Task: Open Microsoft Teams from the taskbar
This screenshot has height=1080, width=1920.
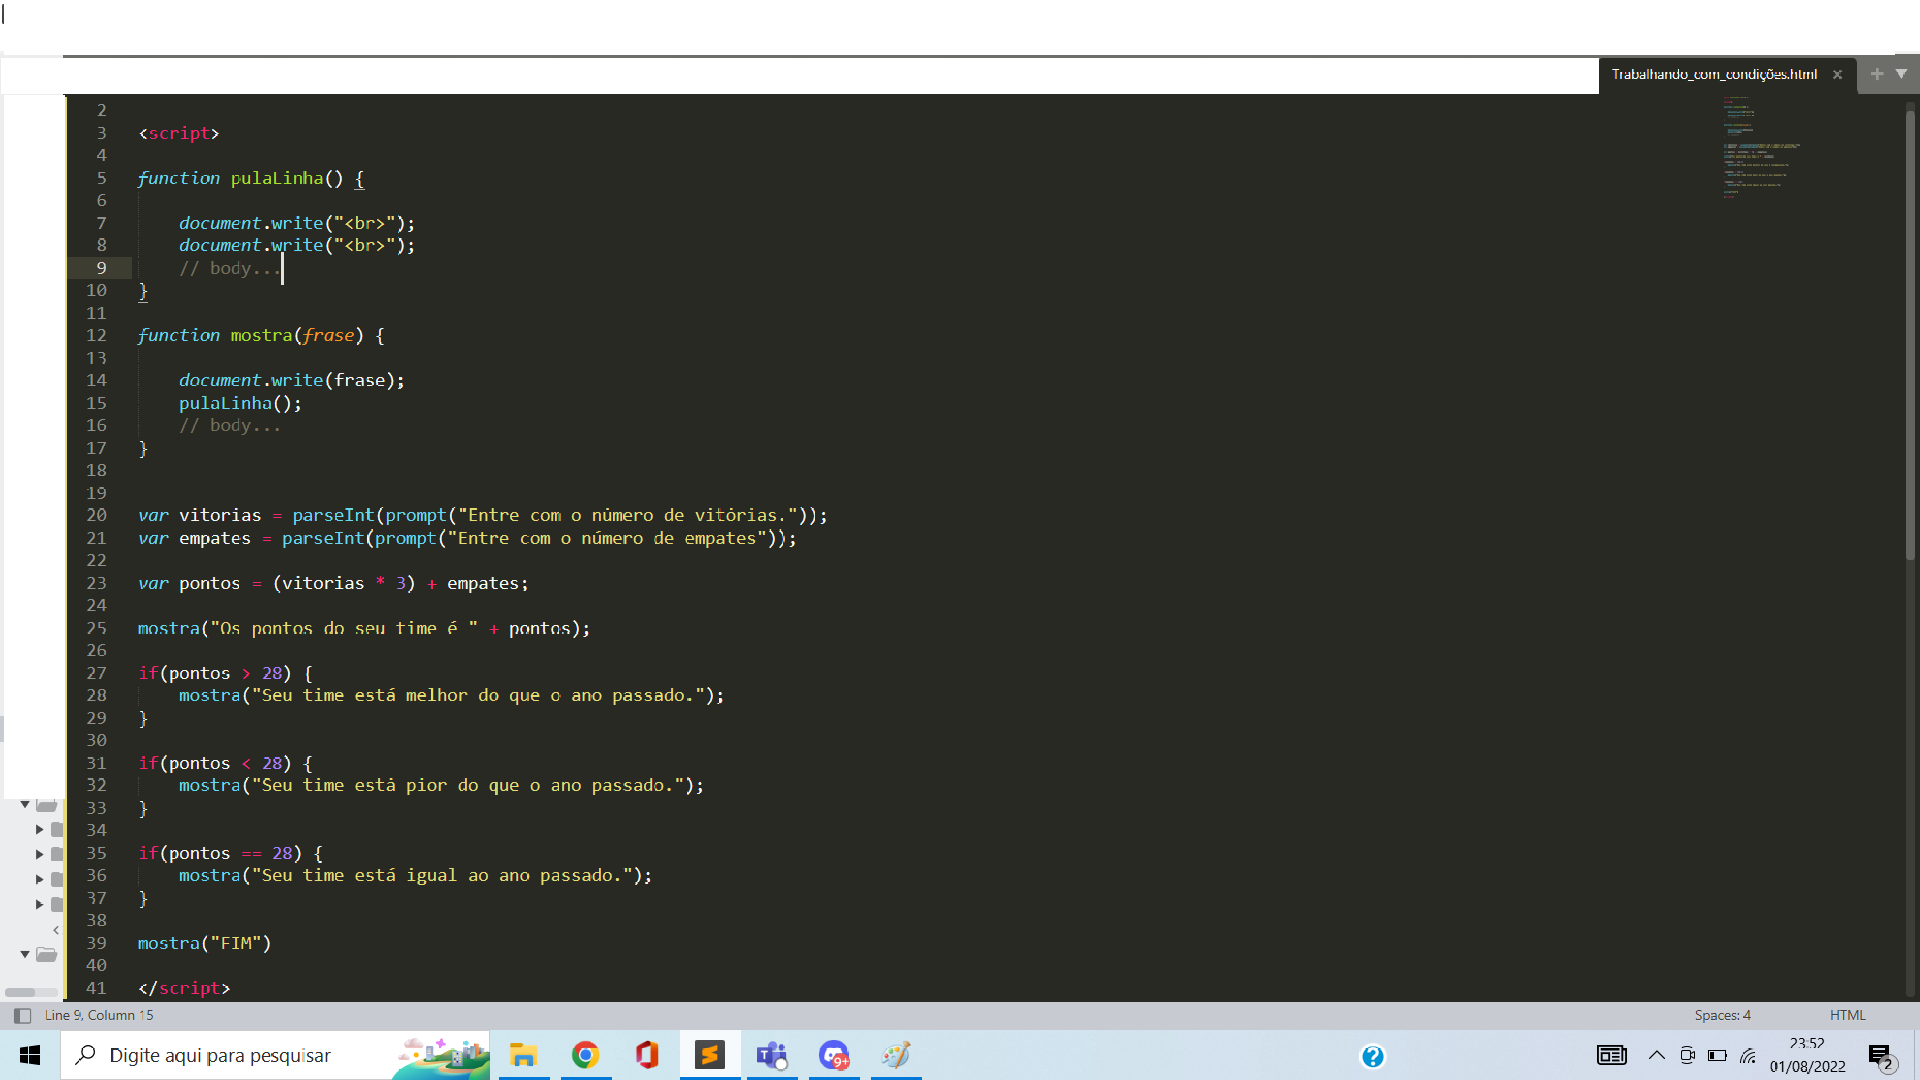Action: tap(772, 1055)
